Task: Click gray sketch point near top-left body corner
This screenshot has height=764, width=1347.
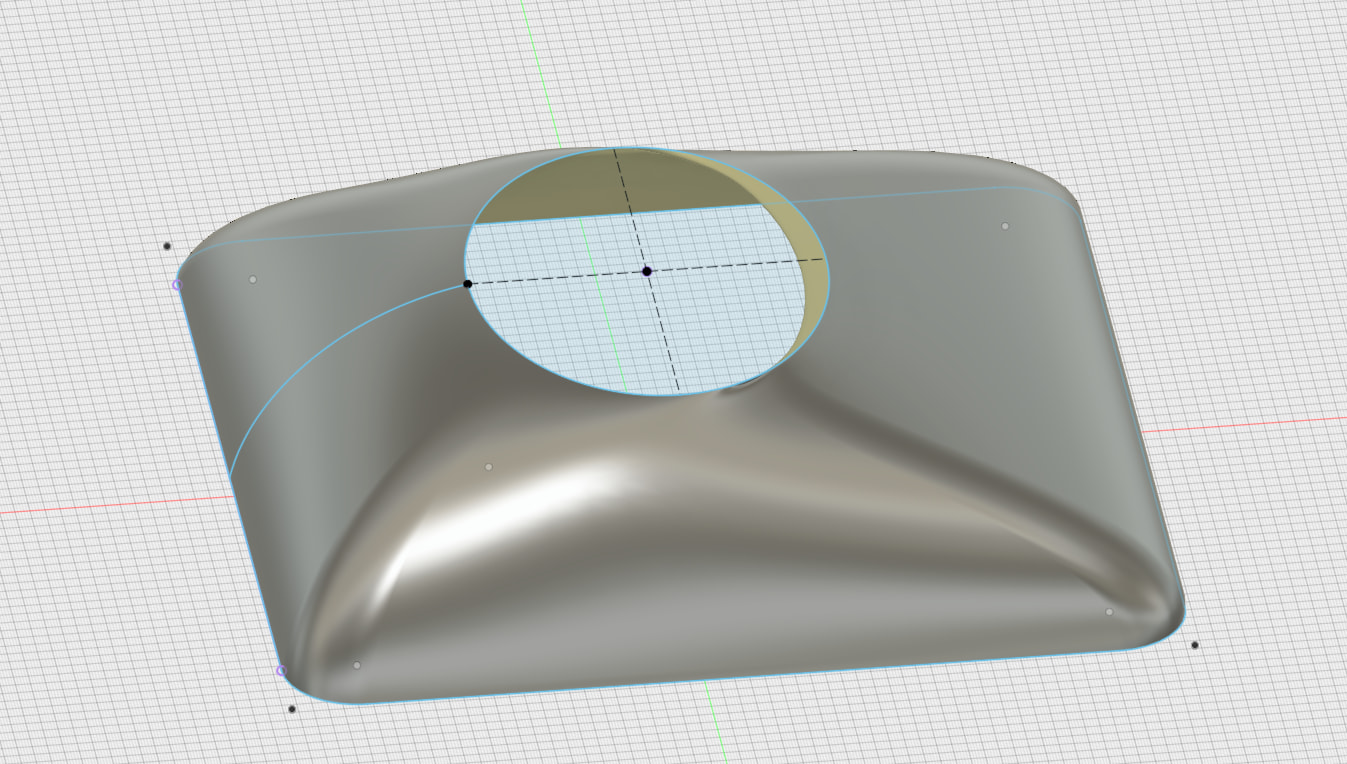Action: (x=252, y=279)
